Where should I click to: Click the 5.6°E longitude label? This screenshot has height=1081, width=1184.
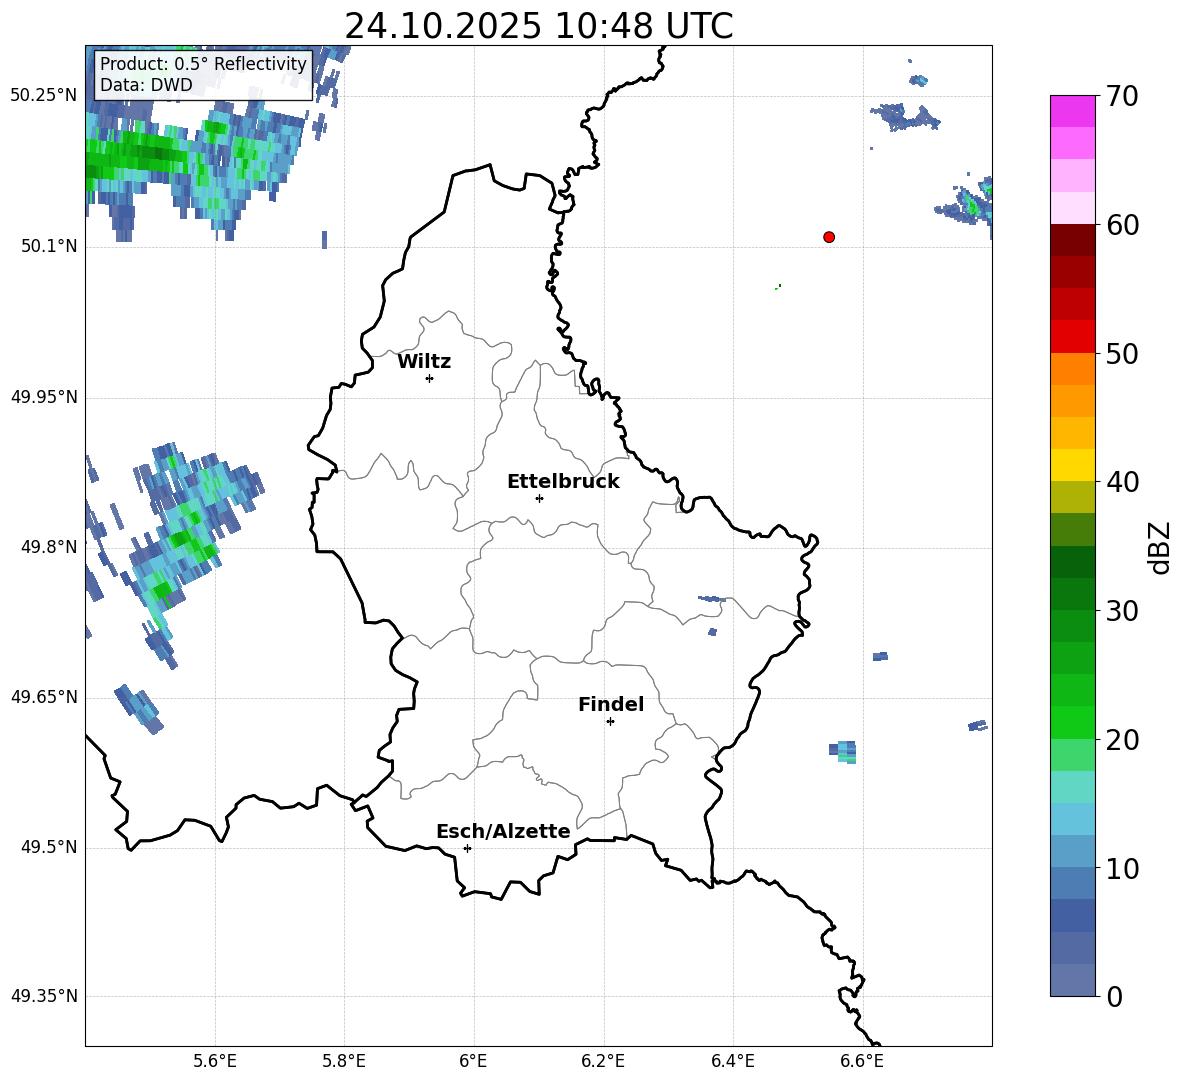click(x=214, y=1061)
